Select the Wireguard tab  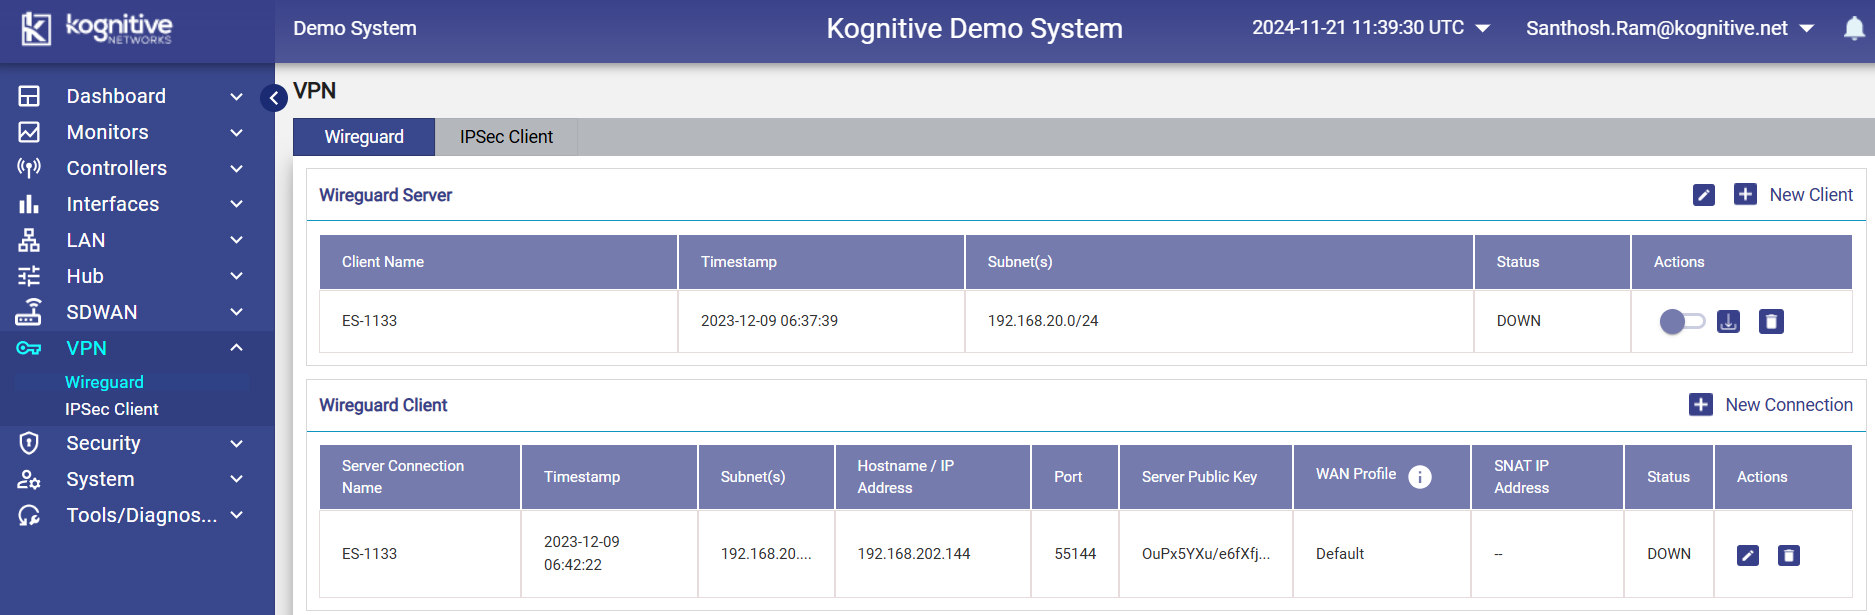pos(364,137)
